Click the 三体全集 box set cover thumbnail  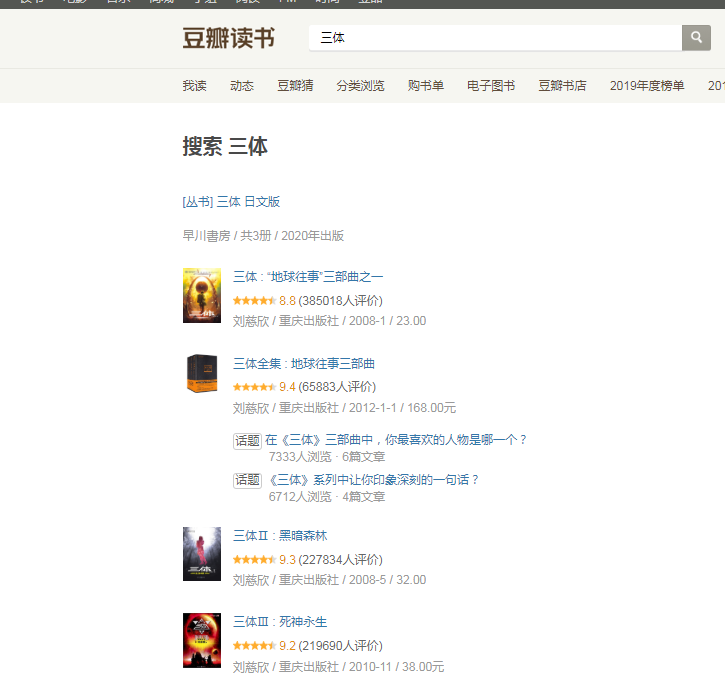[x=202, y=373]
